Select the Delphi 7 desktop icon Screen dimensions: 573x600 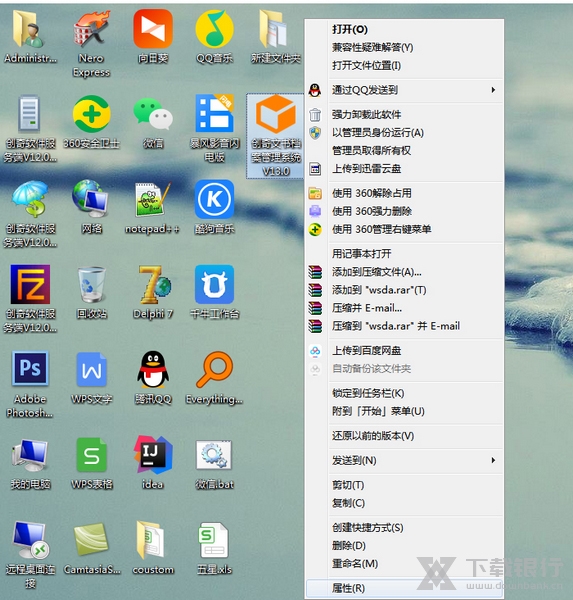[x=153, y=292]
